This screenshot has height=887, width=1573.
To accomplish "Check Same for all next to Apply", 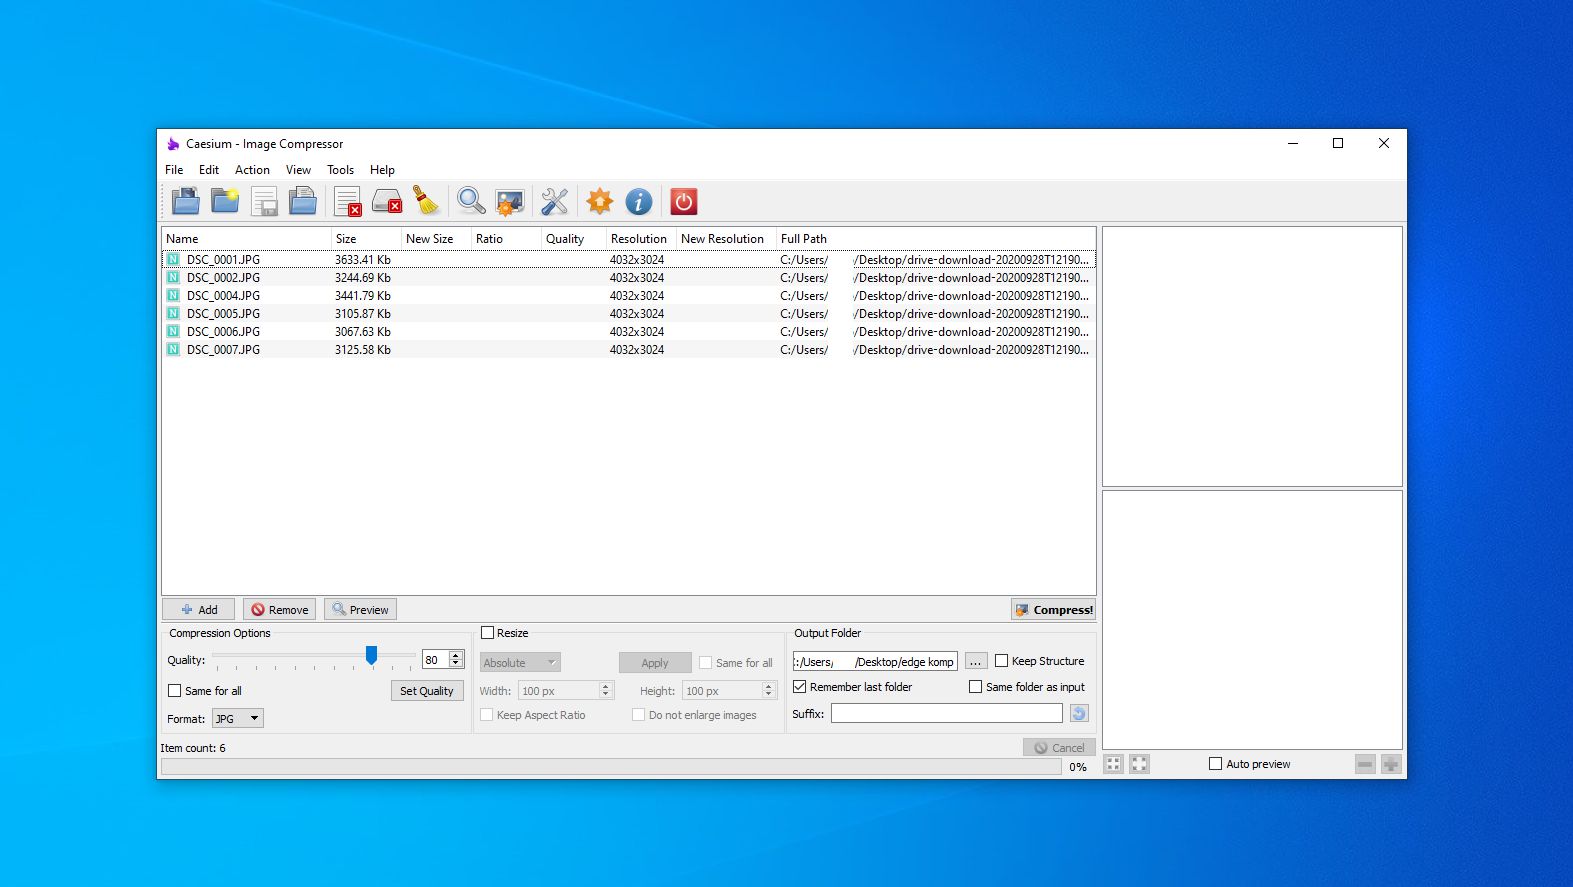I will pyautogui.click(x=706, y=663).
